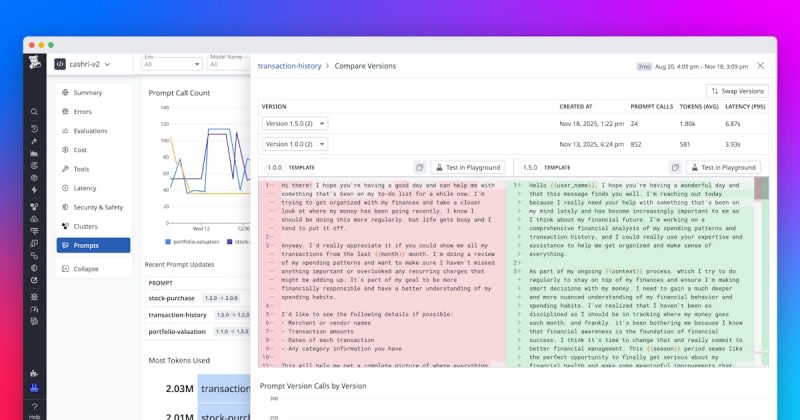Go to the Clusters section
The height and width of the screenshot is (420, 800).
point(86,226)
